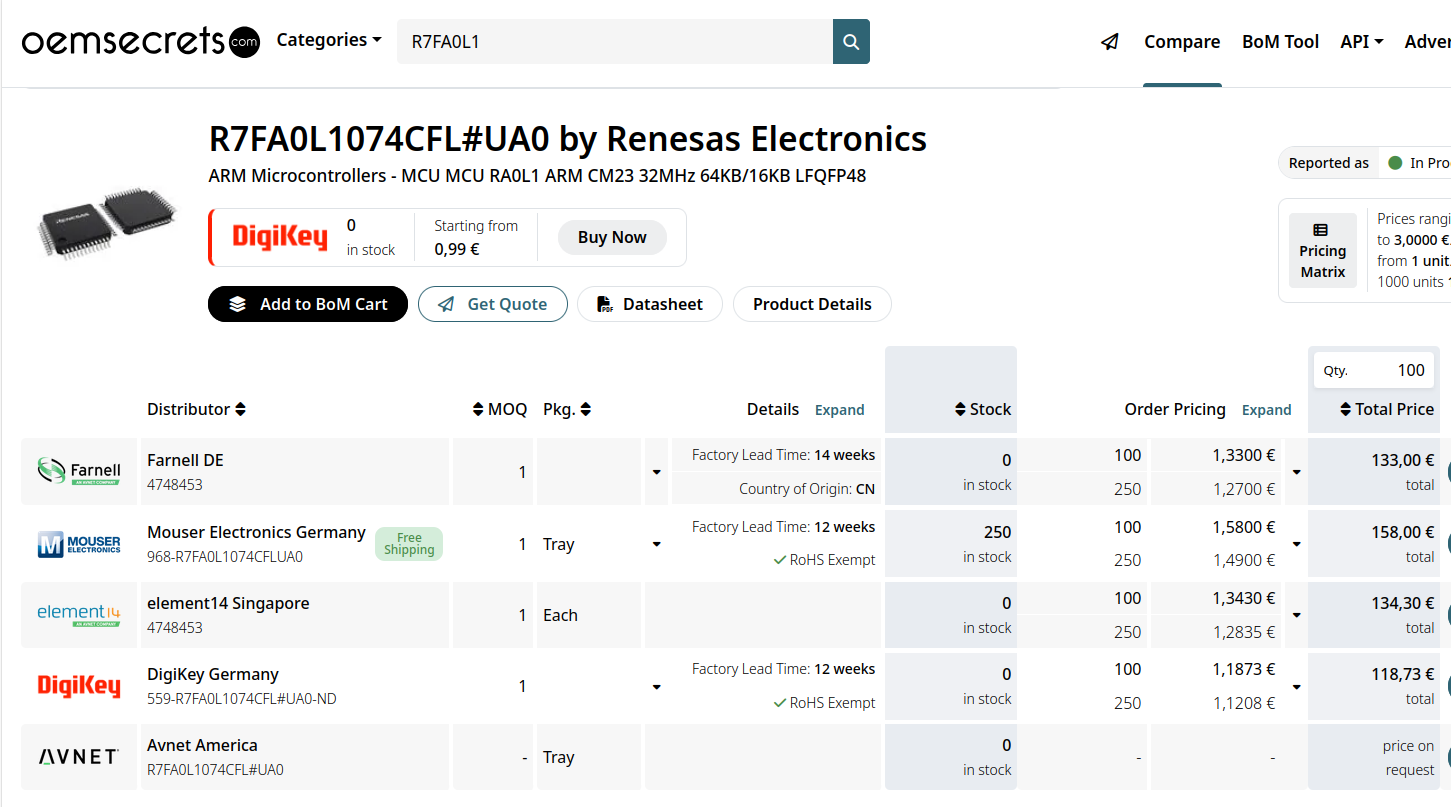Click the Buy Now button

coord(612,237)
